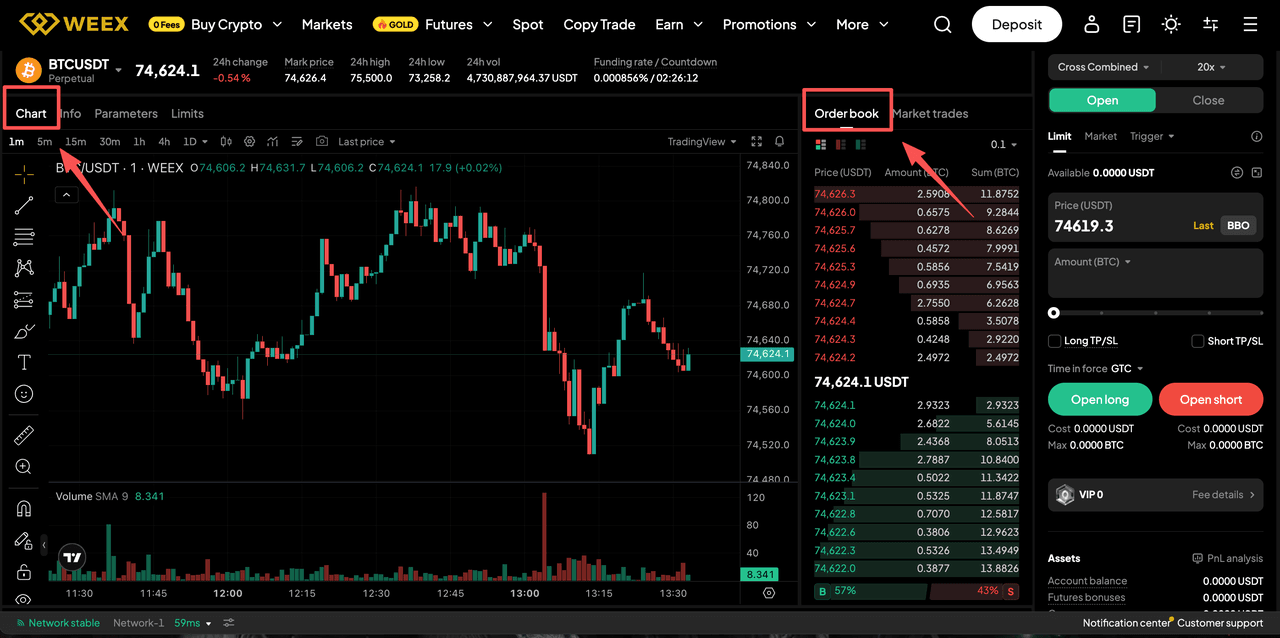Open more intervals dropdown next to 1D

(x=206, y=142)
